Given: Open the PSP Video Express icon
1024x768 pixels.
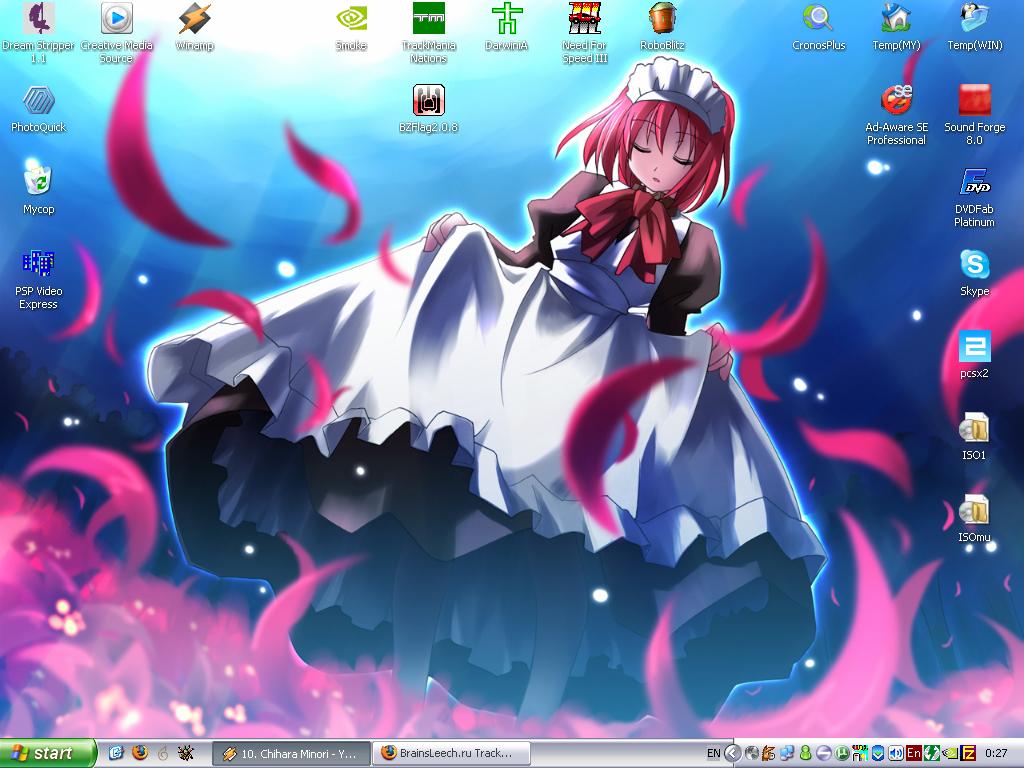Looking at the screenshot, I should 39,279.
